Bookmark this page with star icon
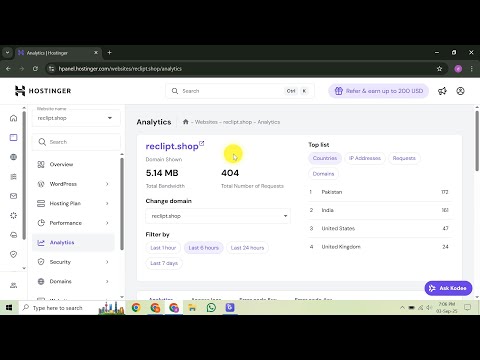Image resolution: width=480 pixels, height=360 pixels. click(x=439, y=69)
